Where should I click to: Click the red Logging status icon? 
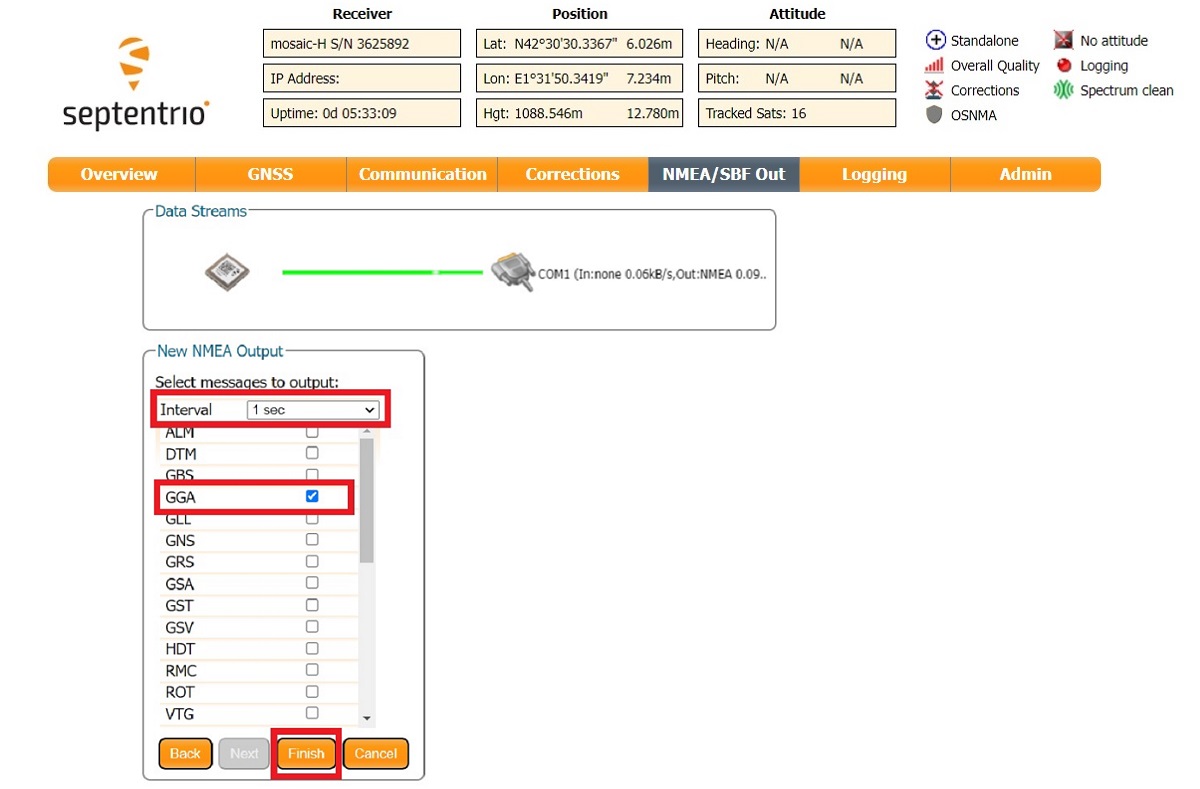1064,66
